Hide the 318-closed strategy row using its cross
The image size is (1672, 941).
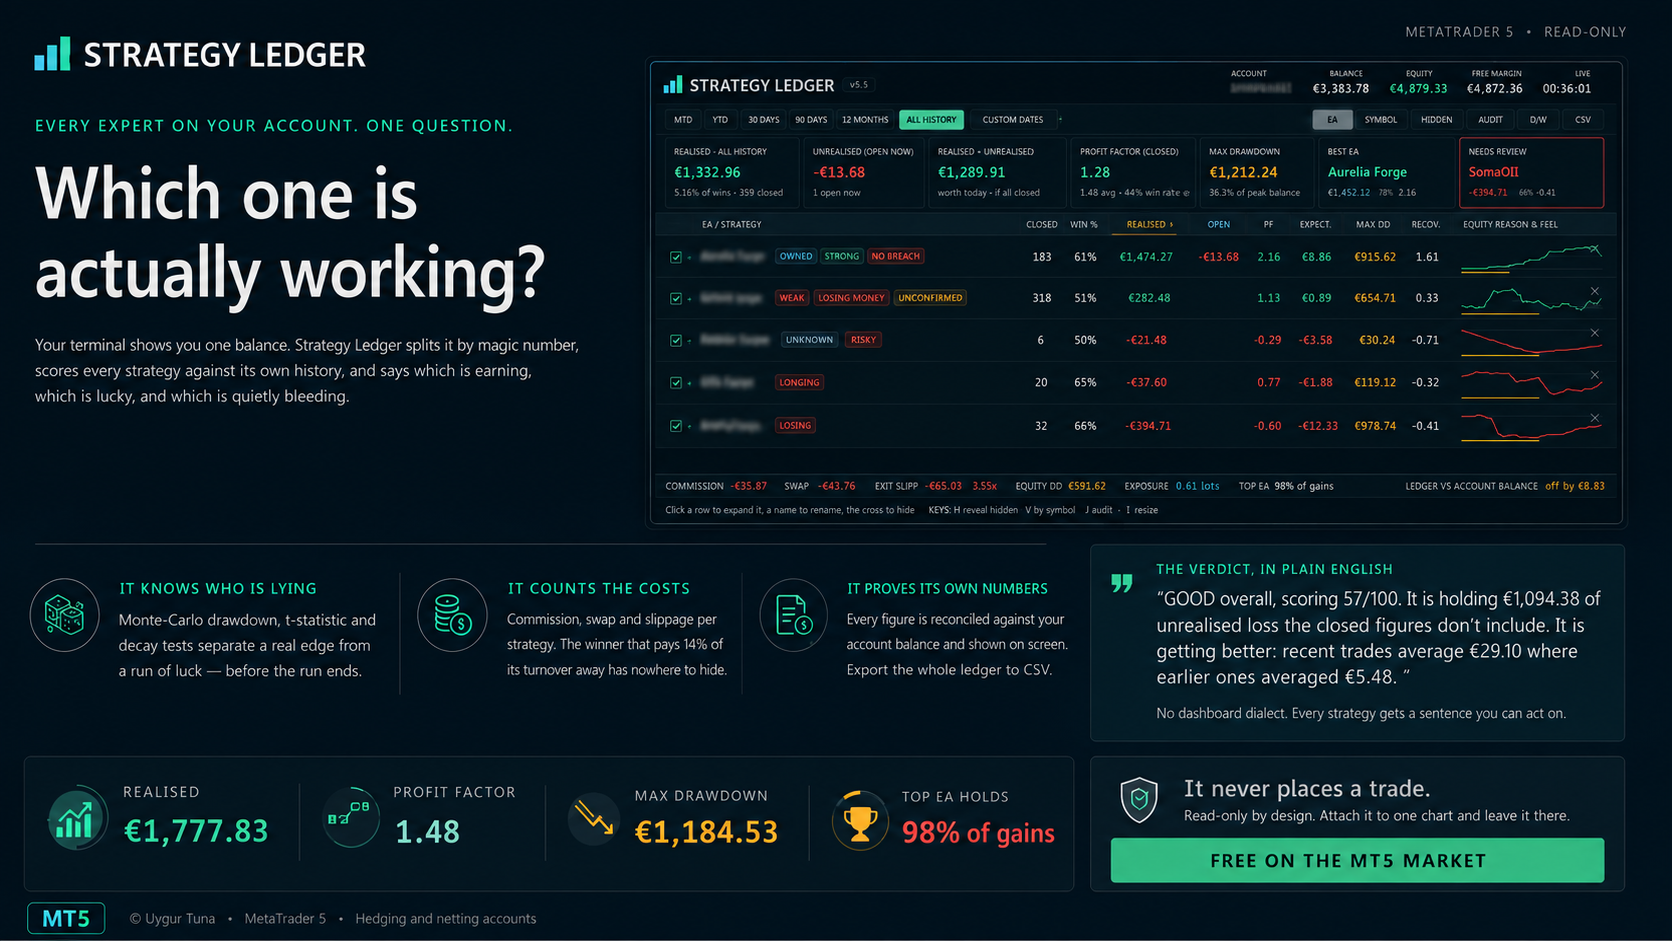click(x=1595, y=291)
